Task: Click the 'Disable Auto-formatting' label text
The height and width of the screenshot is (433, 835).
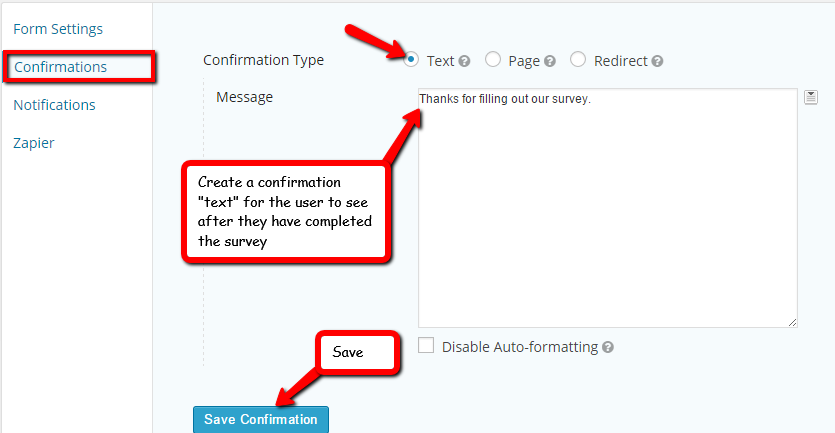Action: tap(519, 347)
